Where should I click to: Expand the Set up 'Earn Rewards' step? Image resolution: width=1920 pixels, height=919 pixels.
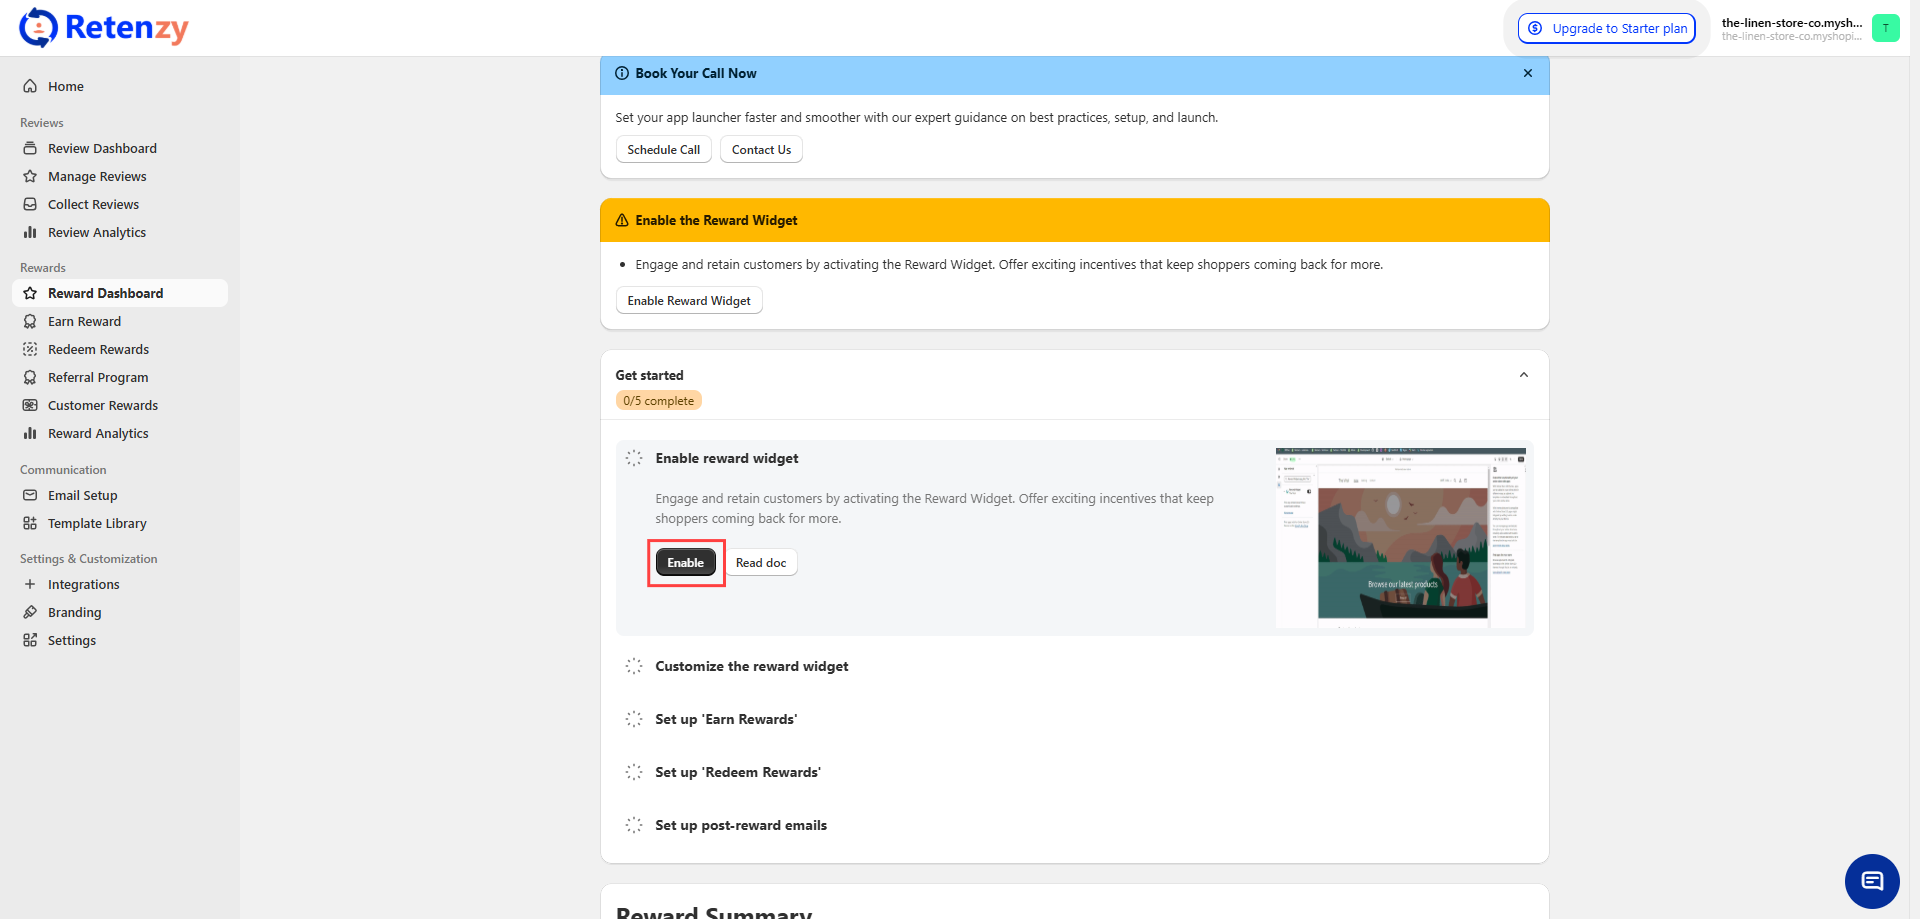click(725, 719)
